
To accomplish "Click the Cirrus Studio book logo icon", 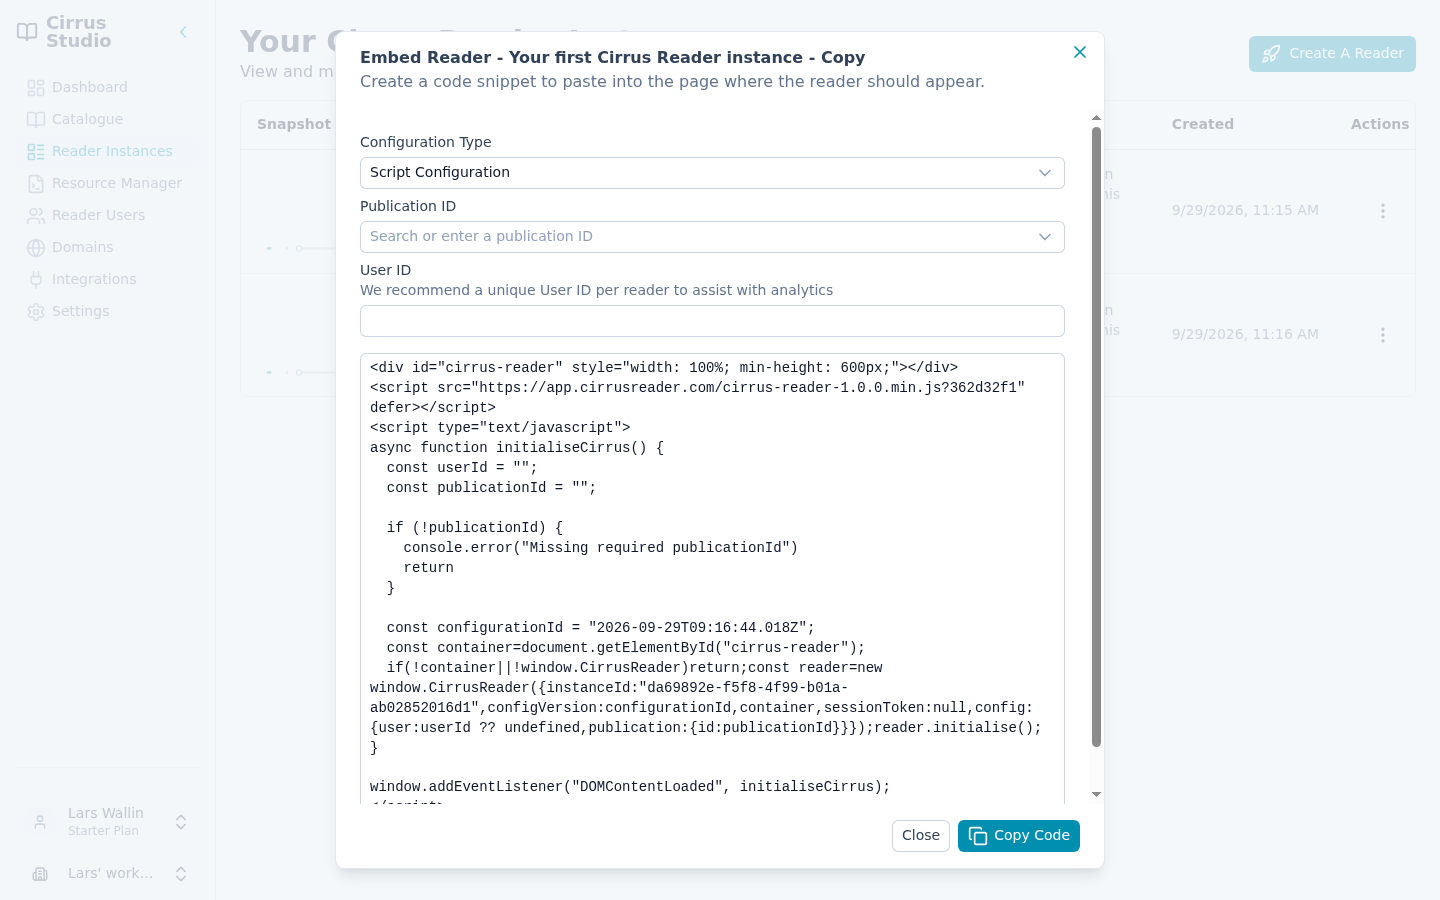I will click(x=27, y=32).
